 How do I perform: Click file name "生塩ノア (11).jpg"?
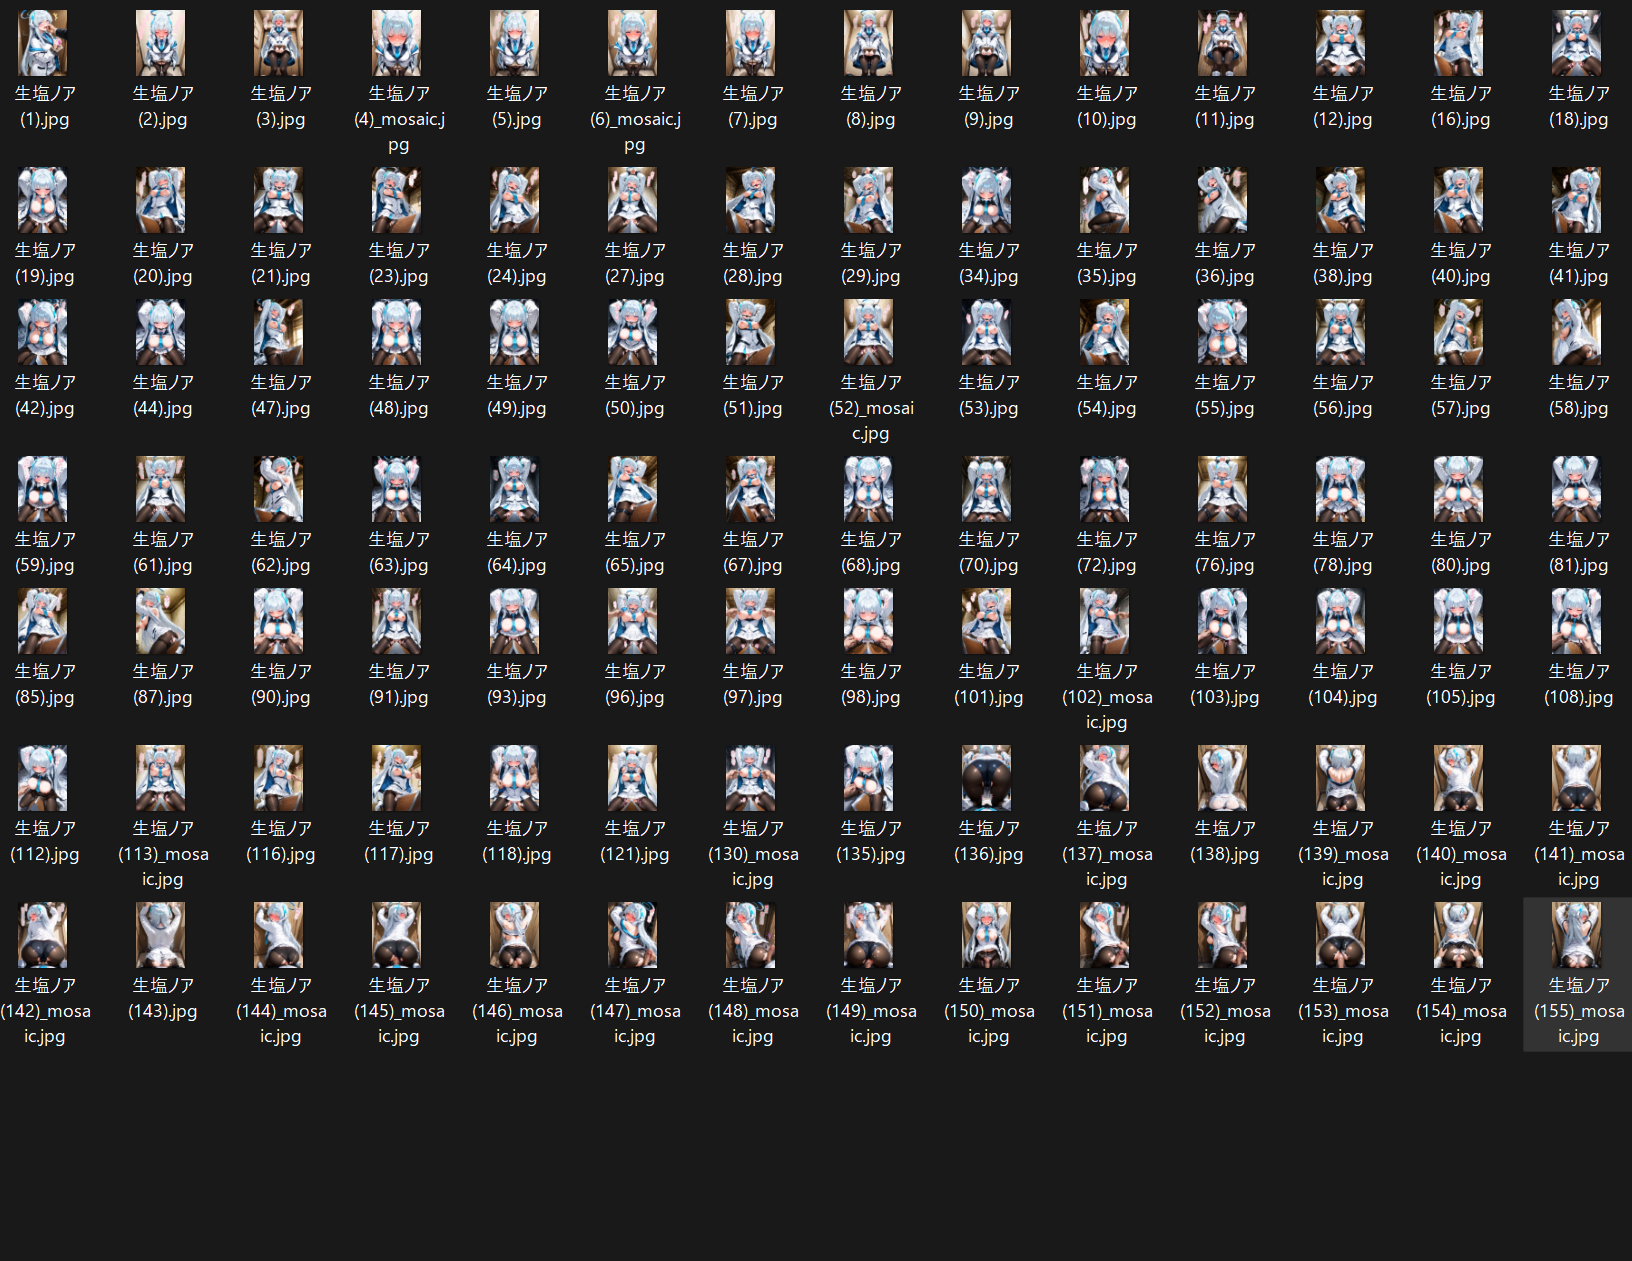point(1224,106)
